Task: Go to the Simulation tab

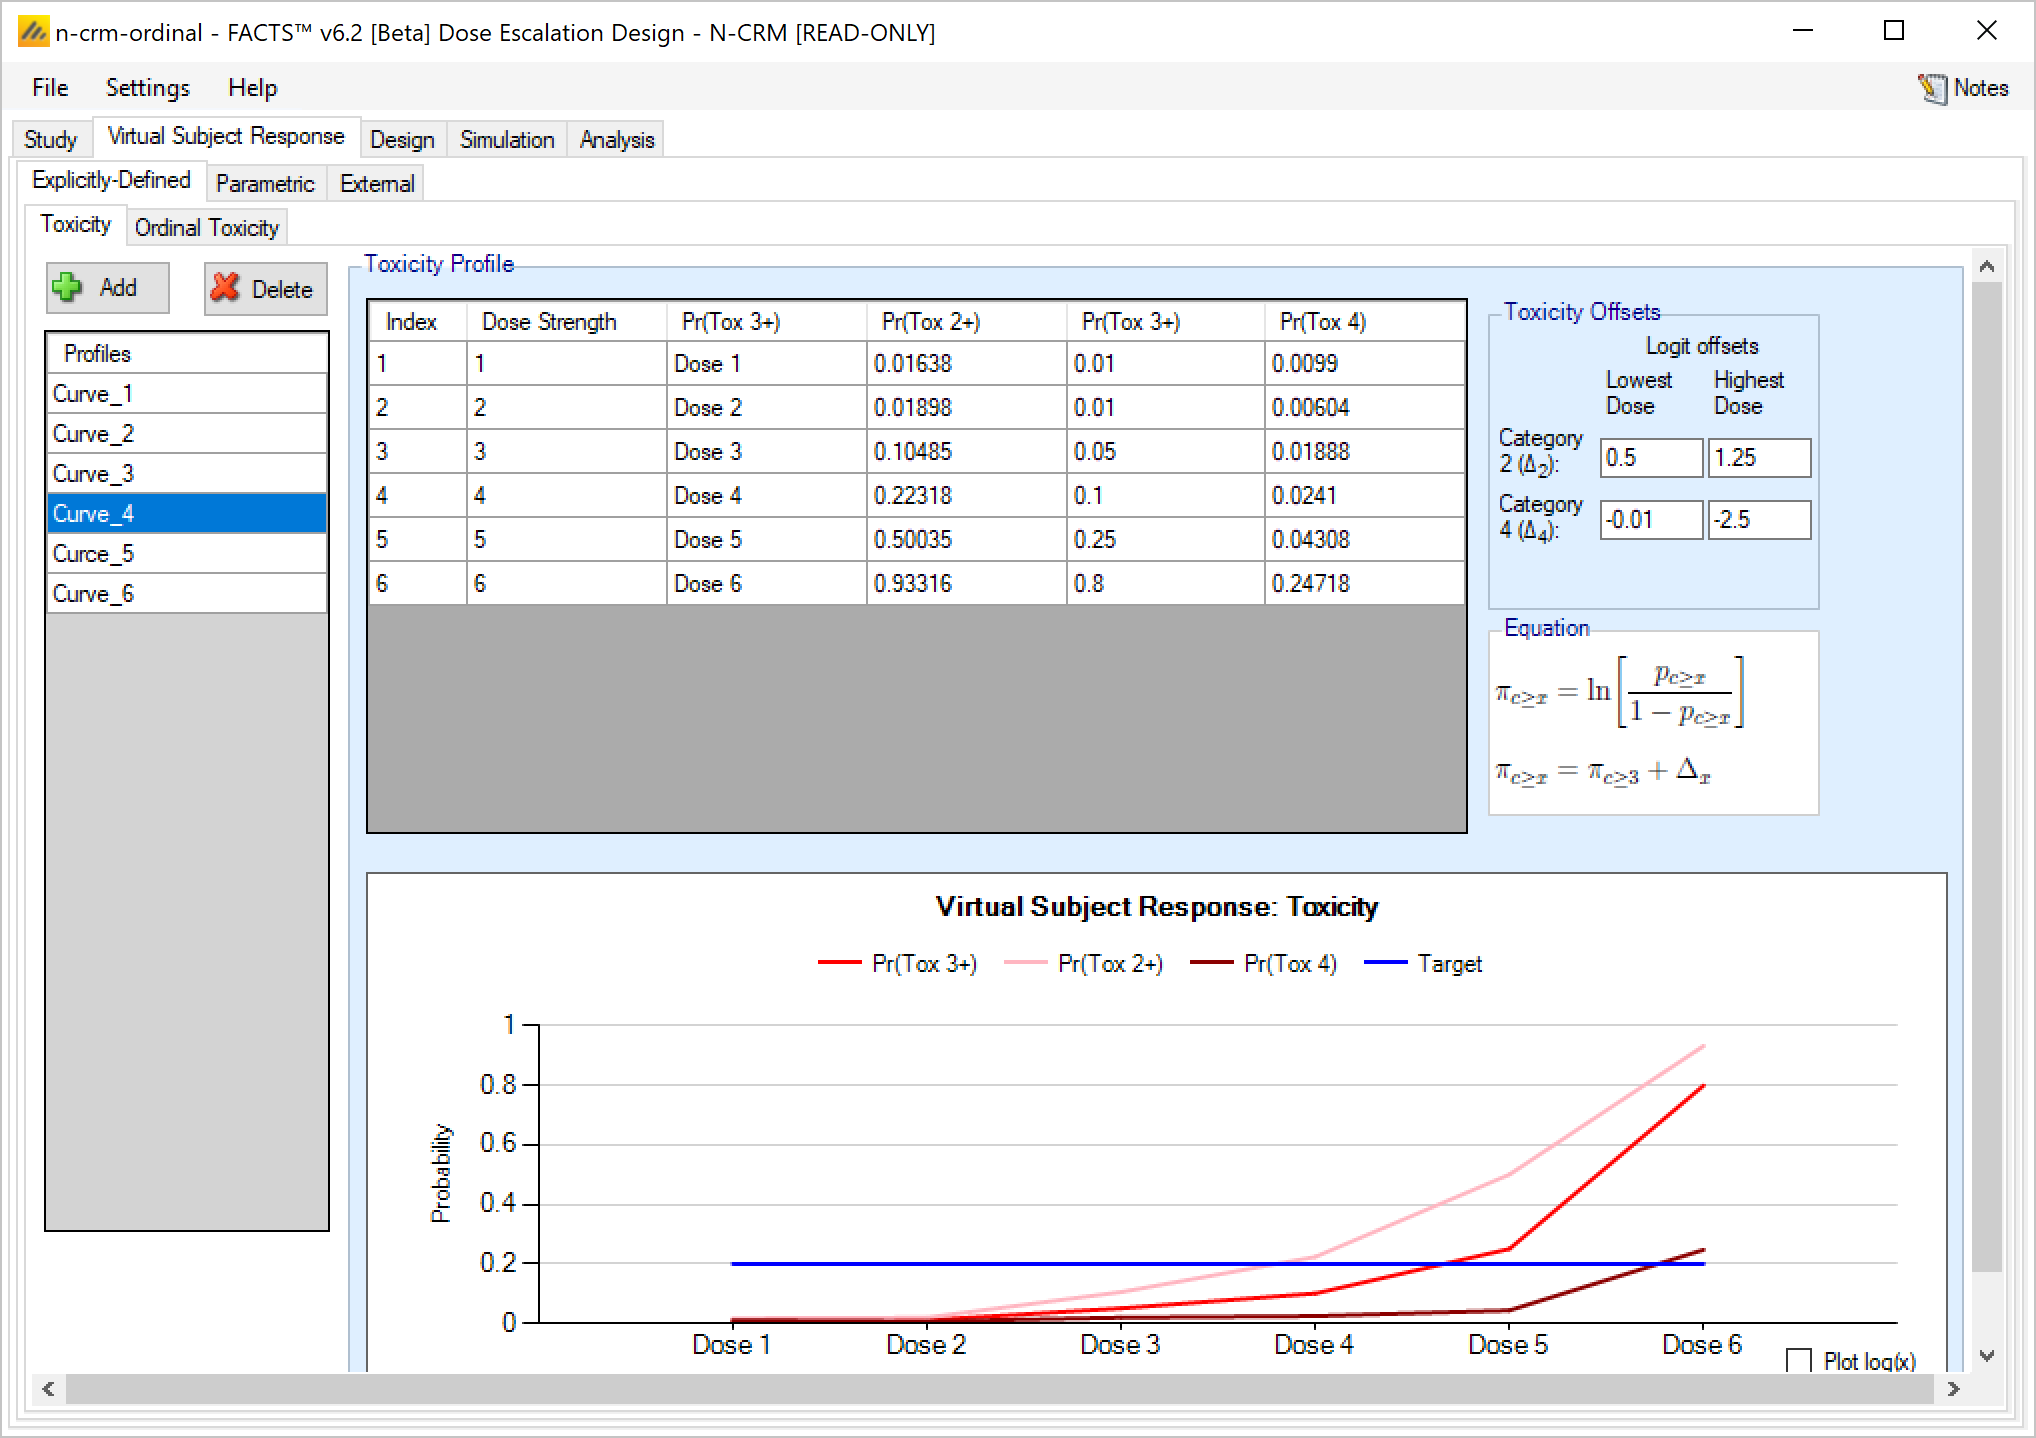Action: click(x=506, y=140)
